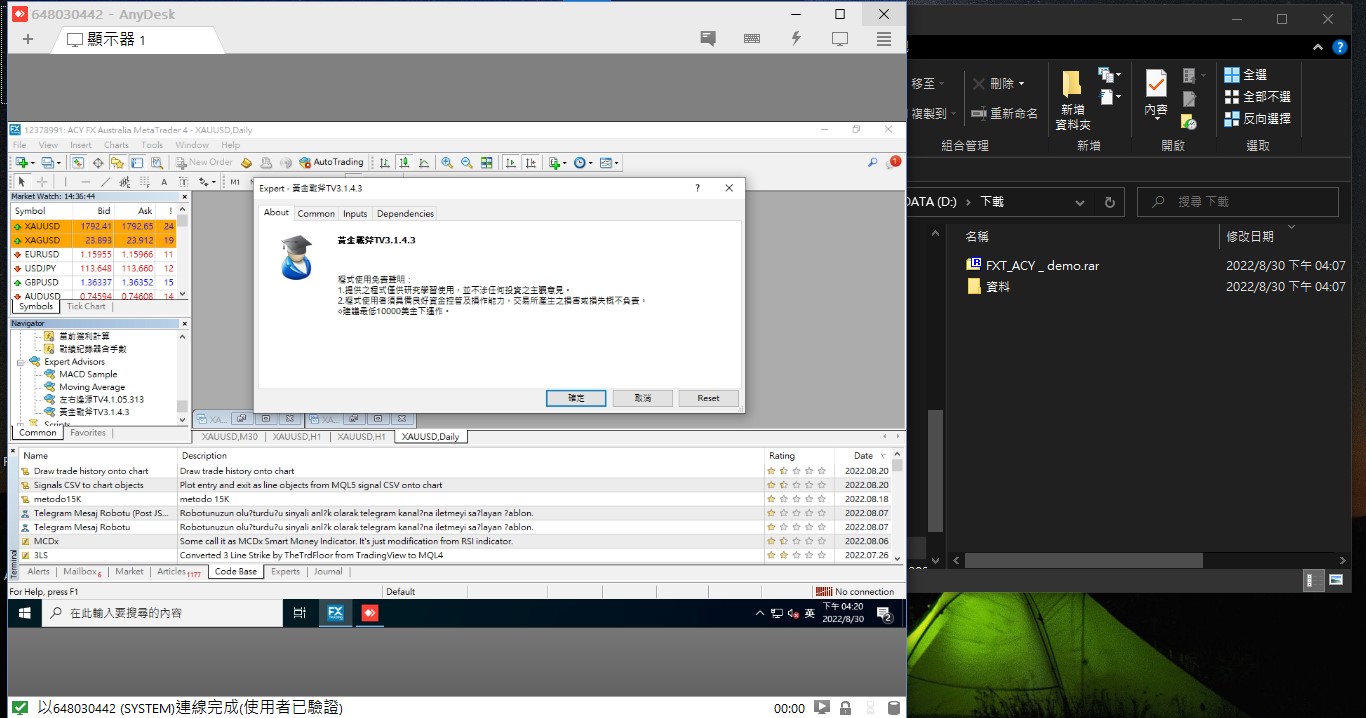The height and width of the screenshot is (718, 1366).
Task: Click 反向選擇 to invert selection
Action: click(x=1256, y=118)
